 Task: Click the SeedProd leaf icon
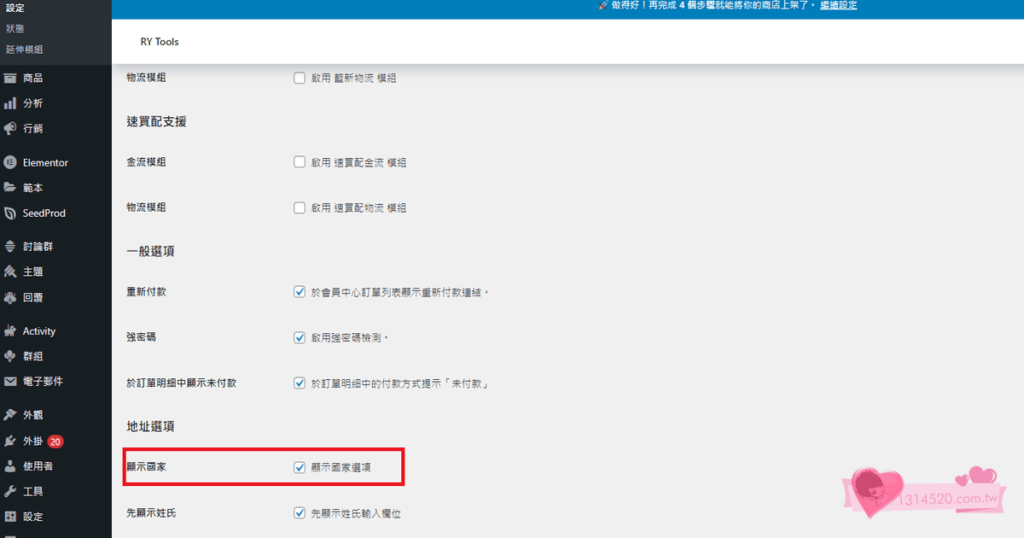(10, 213)
